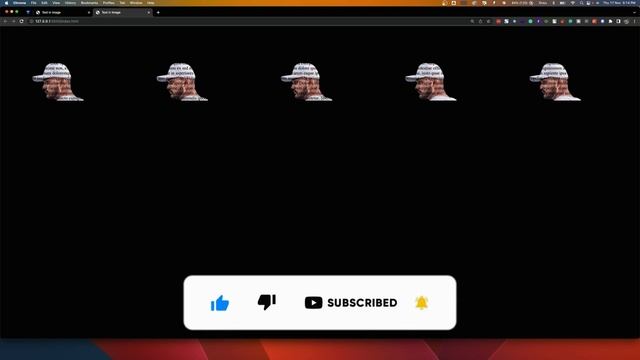Screen dimensions: 640x360
Task: Click the Wi-Fi icon in macOS menu bar
Action: pyautogui.click(x=573, y=3)
